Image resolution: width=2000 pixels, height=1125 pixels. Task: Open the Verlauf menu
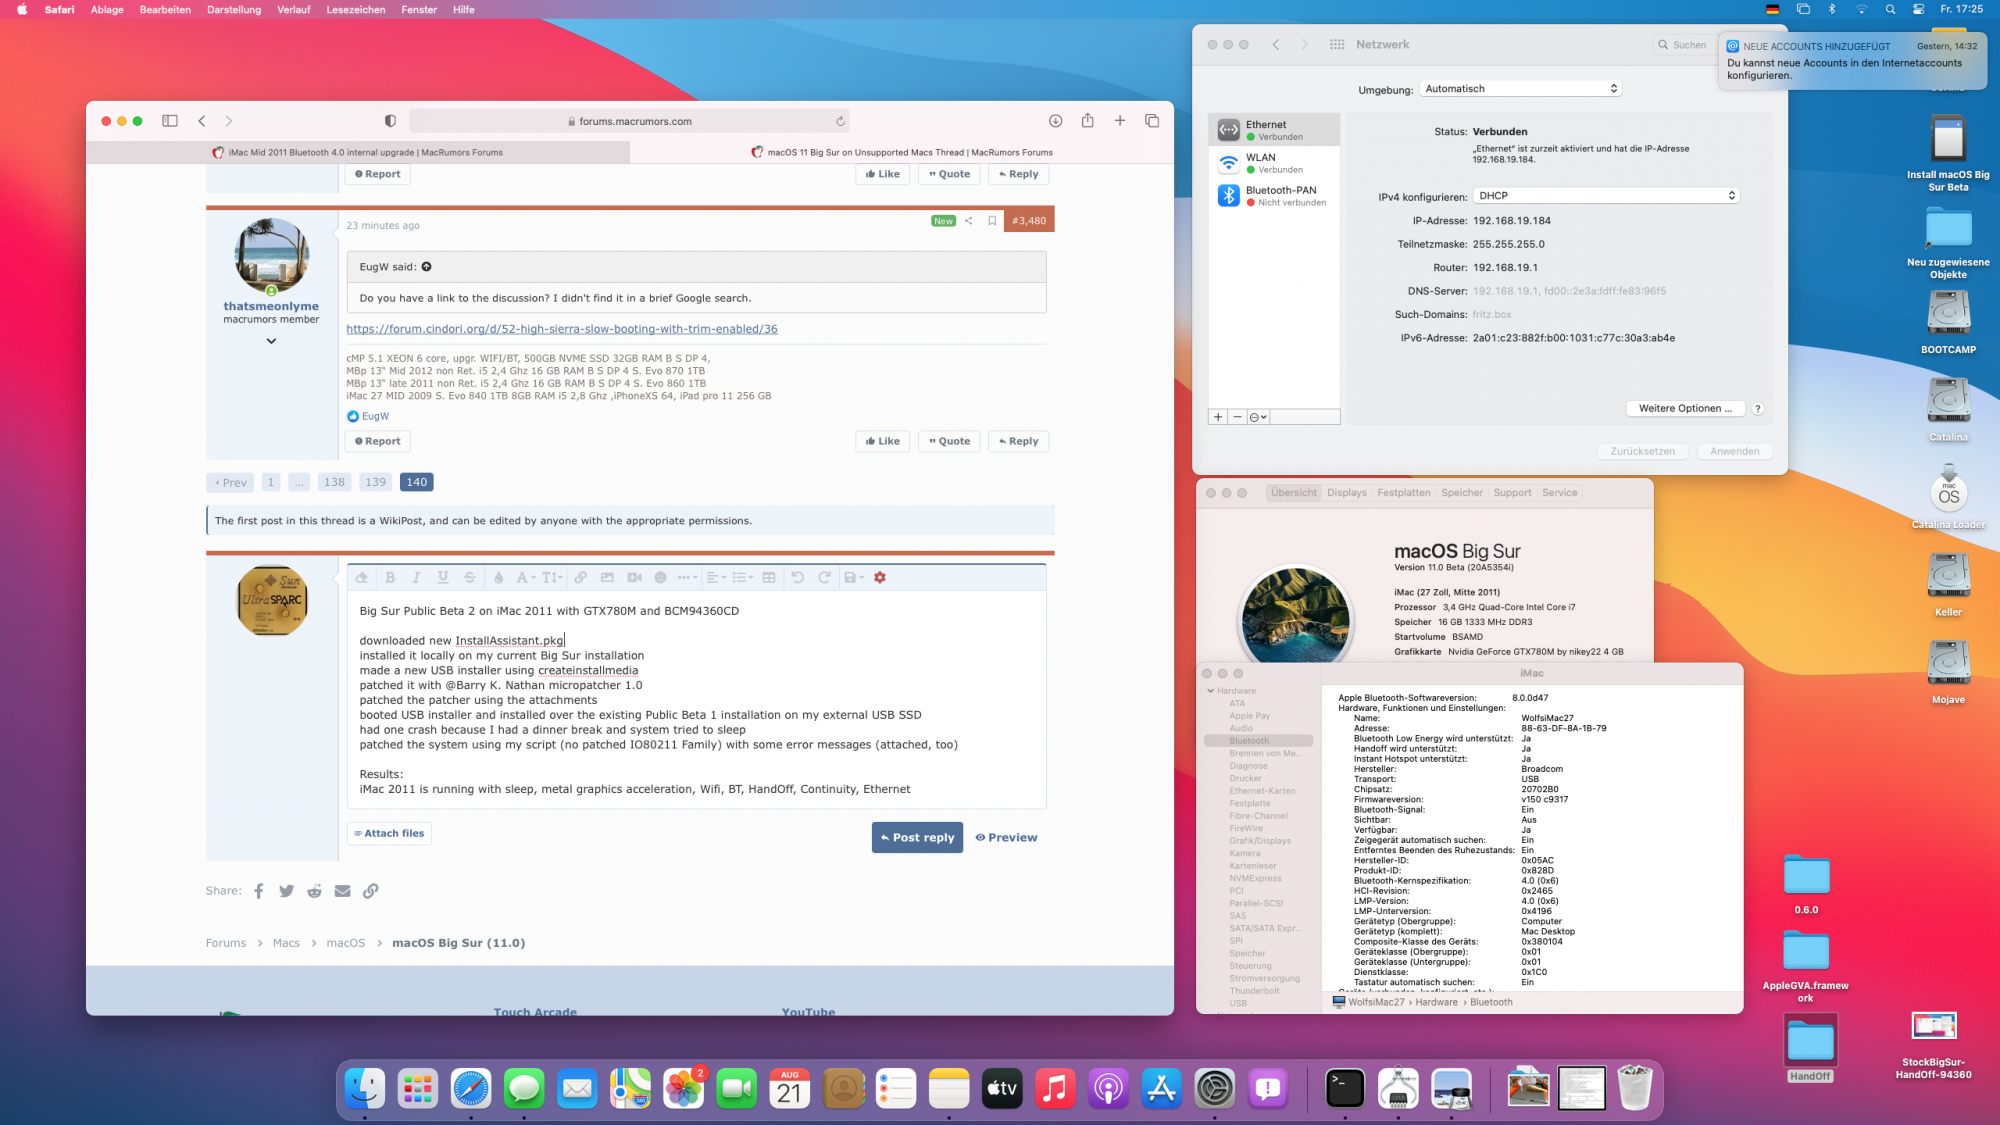(294, 10)
